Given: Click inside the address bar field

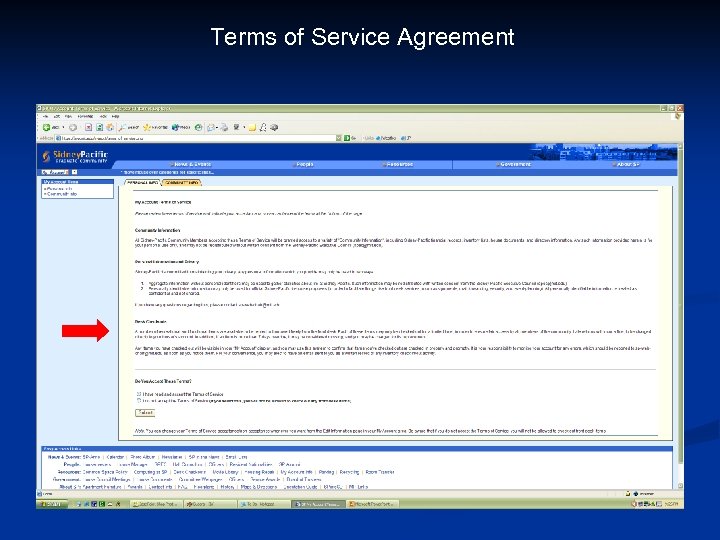Looking at the screenshot, I should [x=196, y=138].
